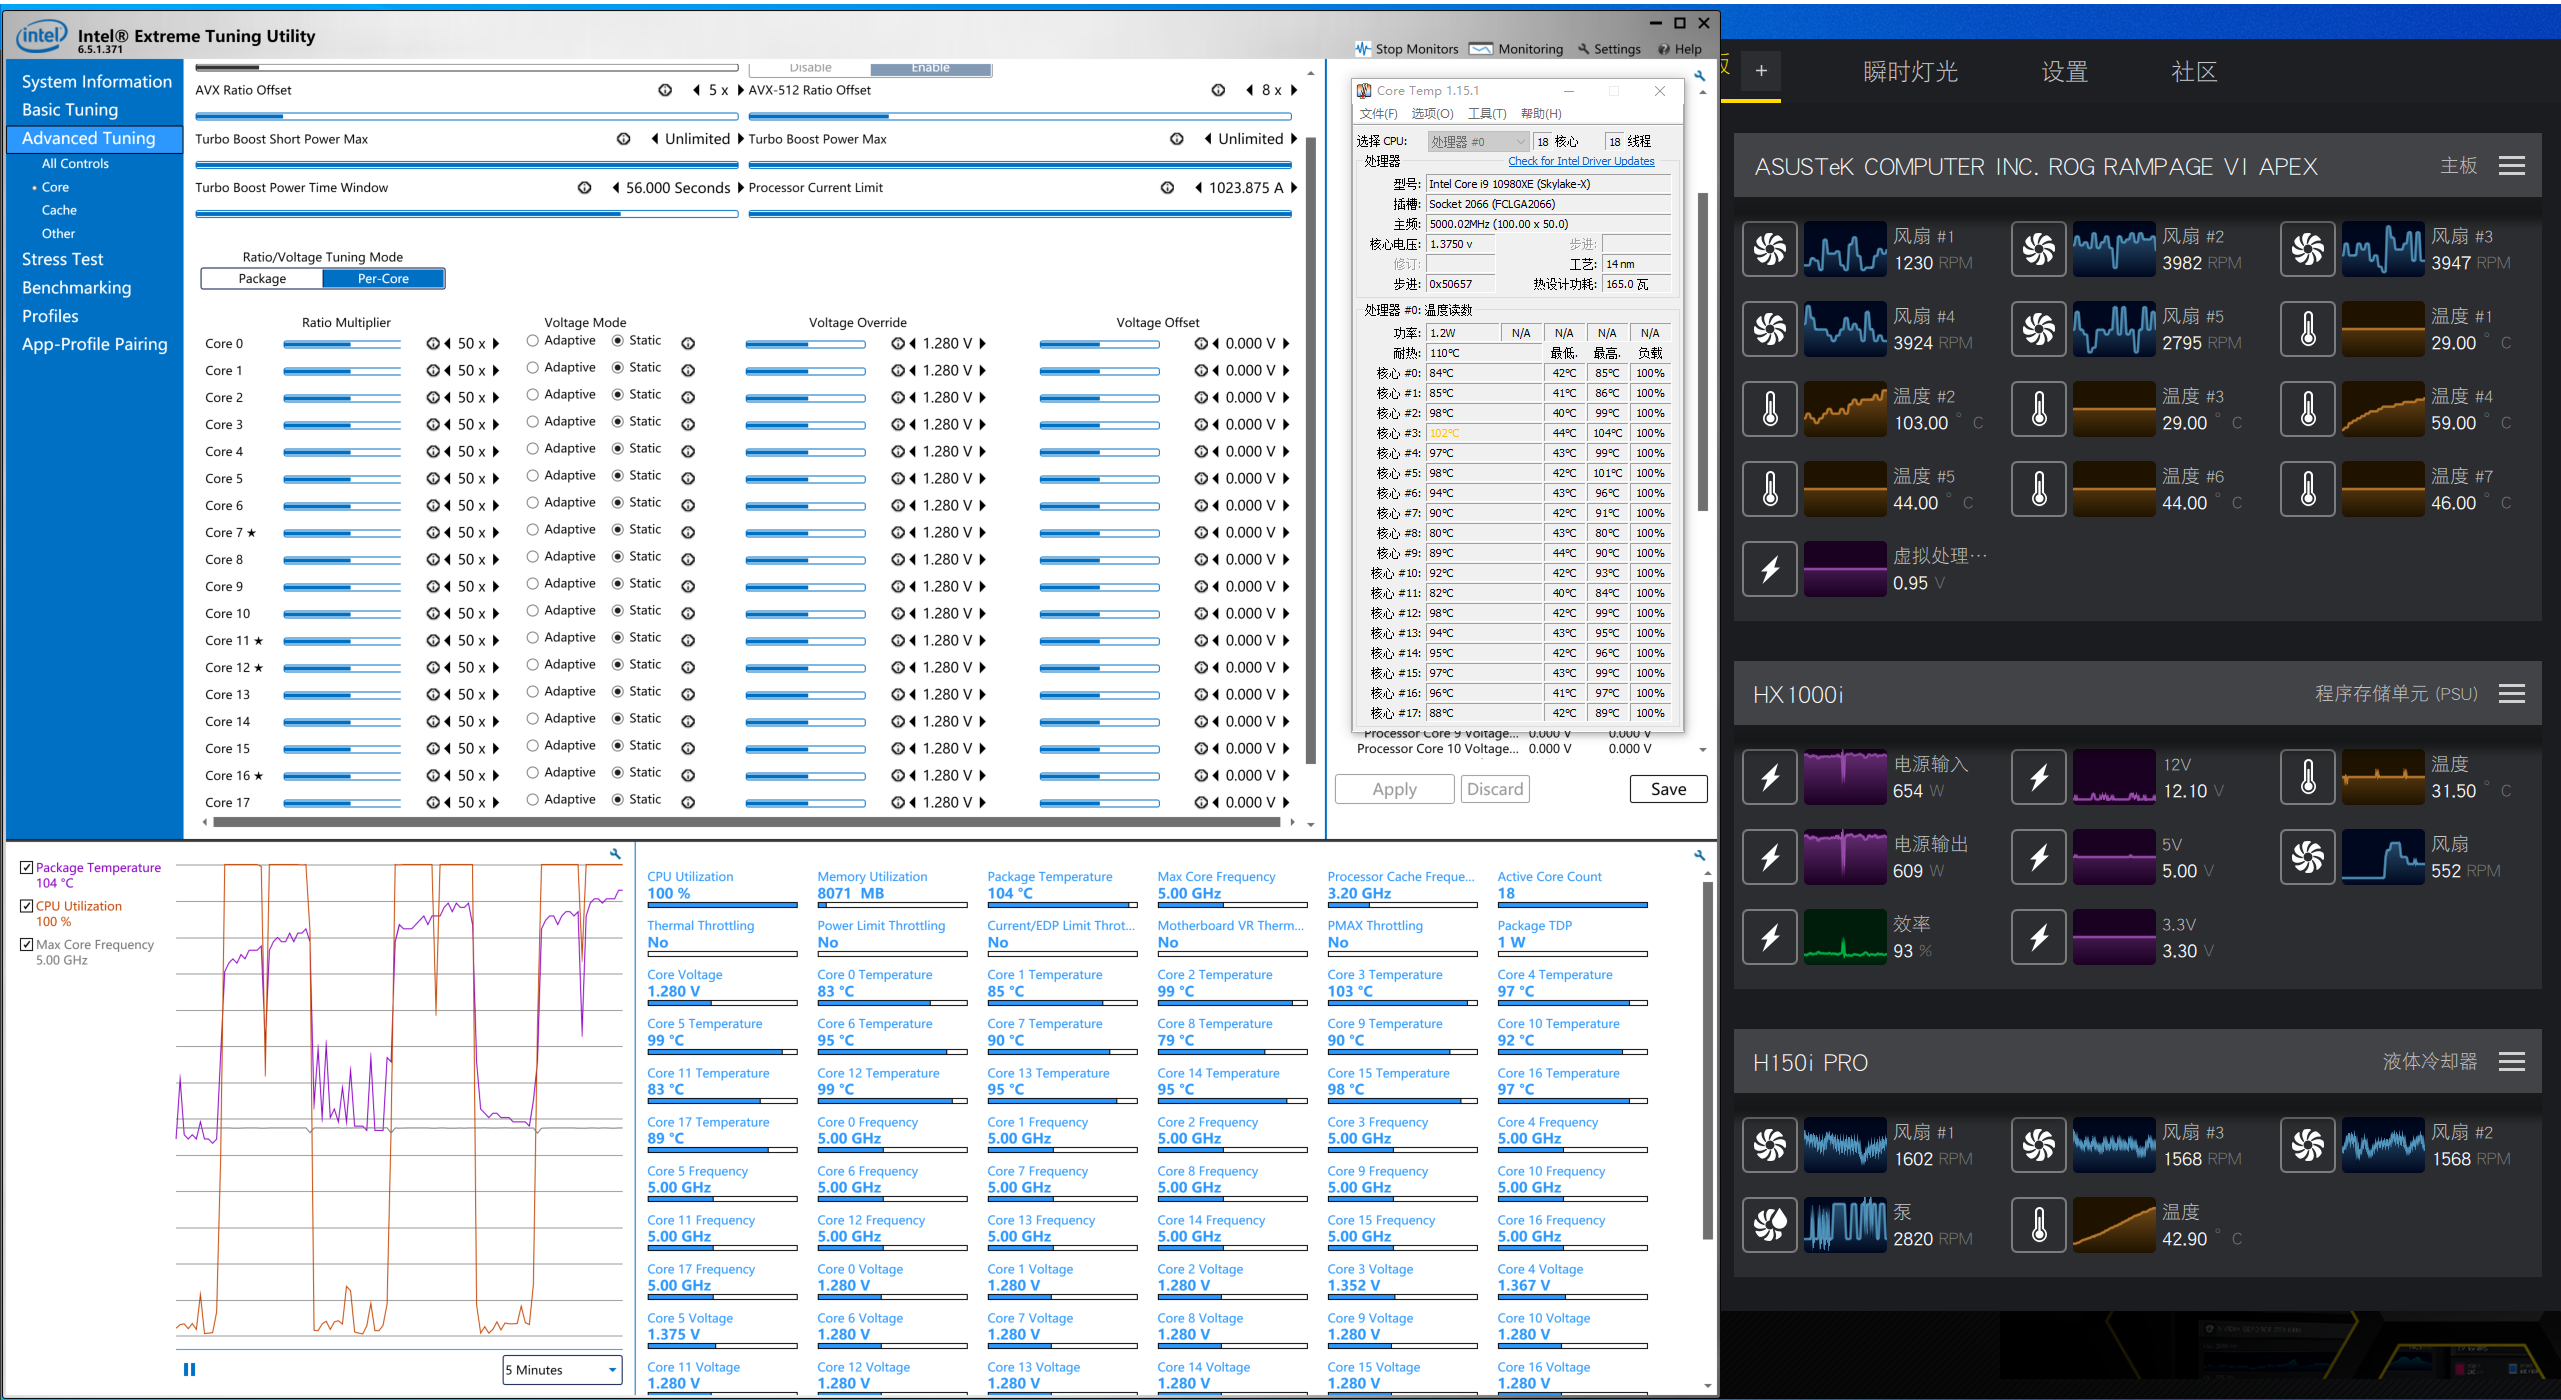Open the Help icon in XTU header
The image size is (2561, 1400).
point(1664,49)
